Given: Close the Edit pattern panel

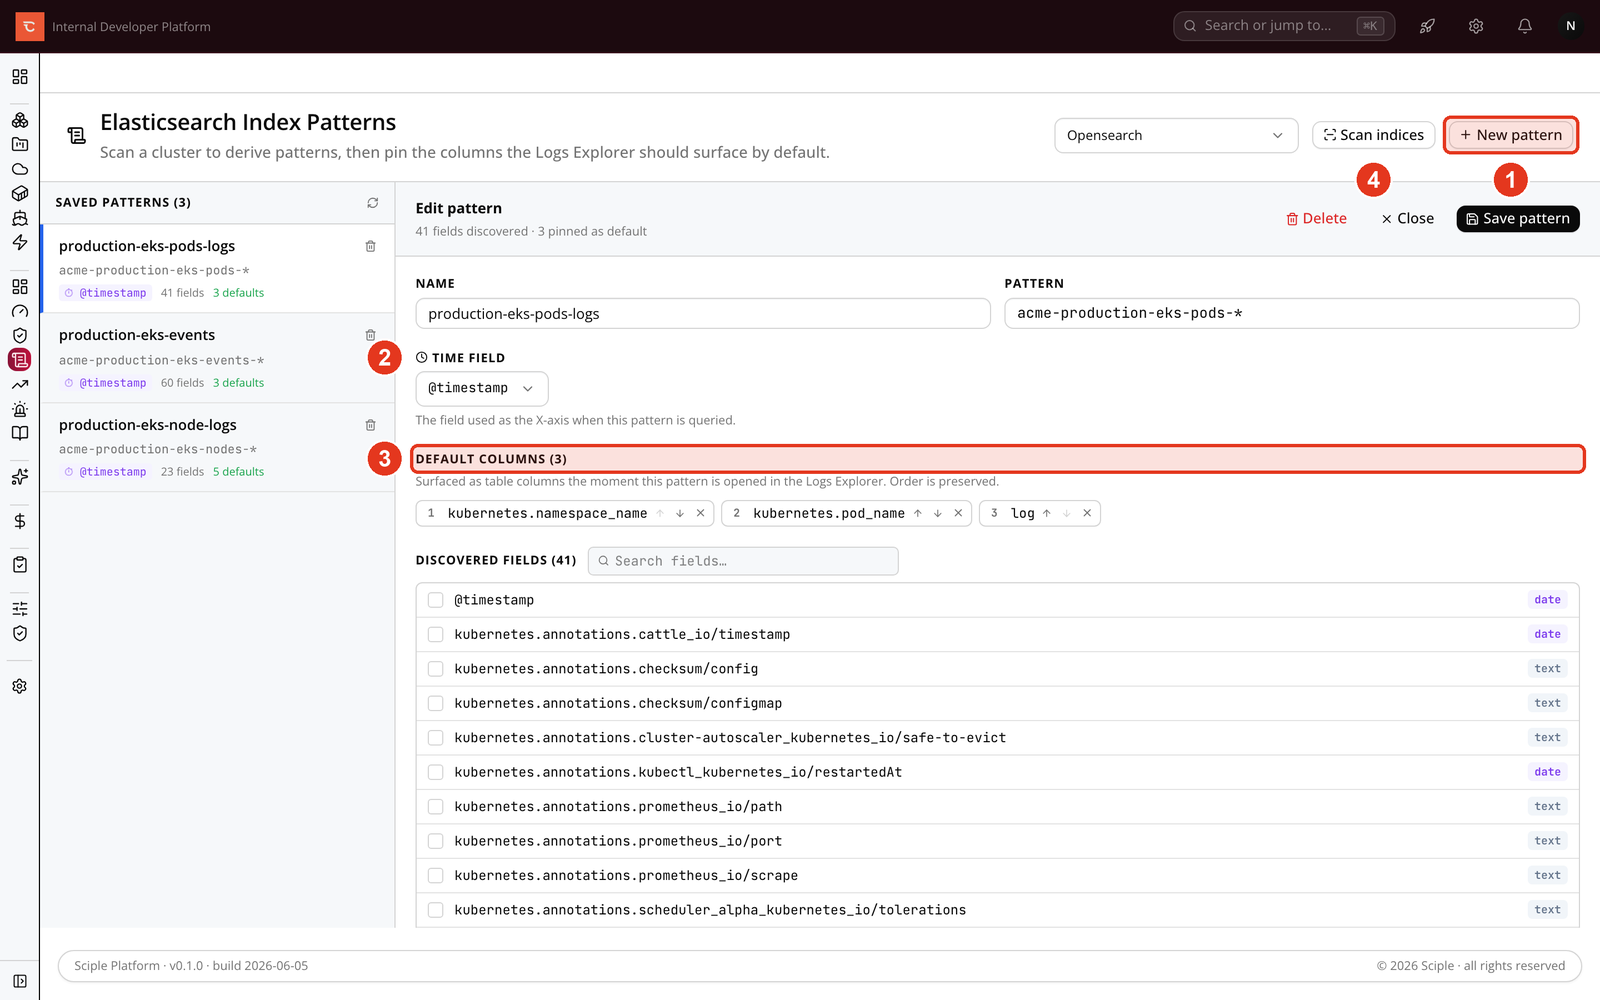Looking at the screenshot, I should [1408, 219].
